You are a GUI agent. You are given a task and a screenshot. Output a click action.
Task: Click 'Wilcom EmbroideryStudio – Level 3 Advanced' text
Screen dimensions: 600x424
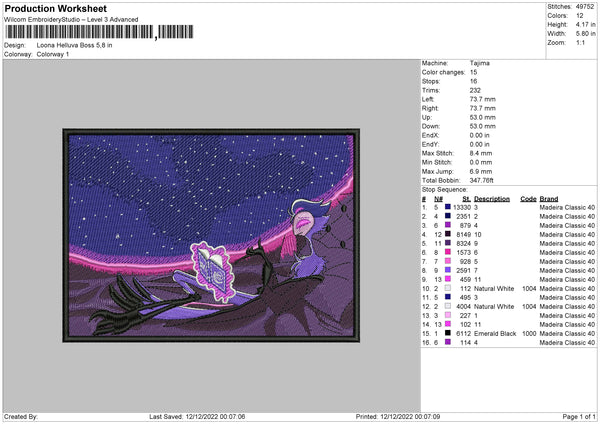point(71,20)
